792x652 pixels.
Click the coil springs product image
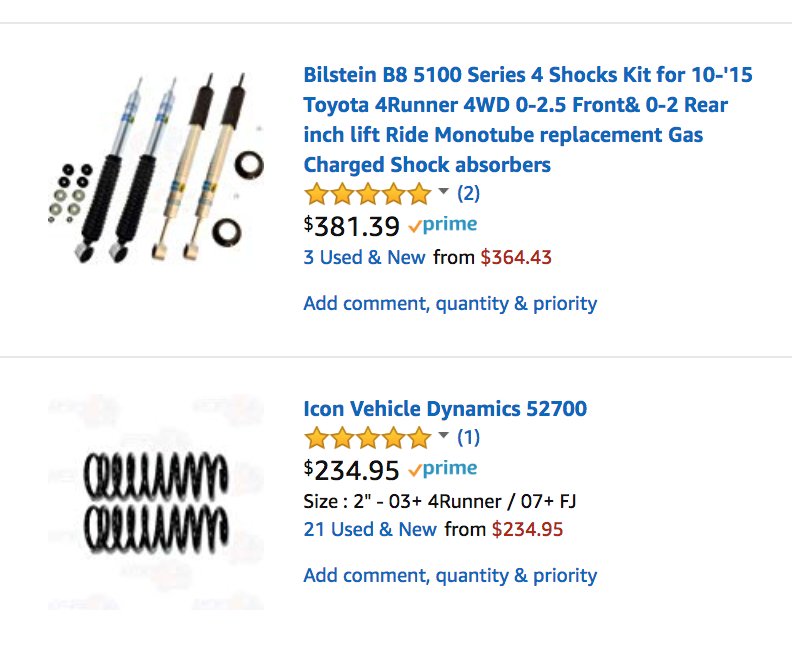tap(156, 503)
